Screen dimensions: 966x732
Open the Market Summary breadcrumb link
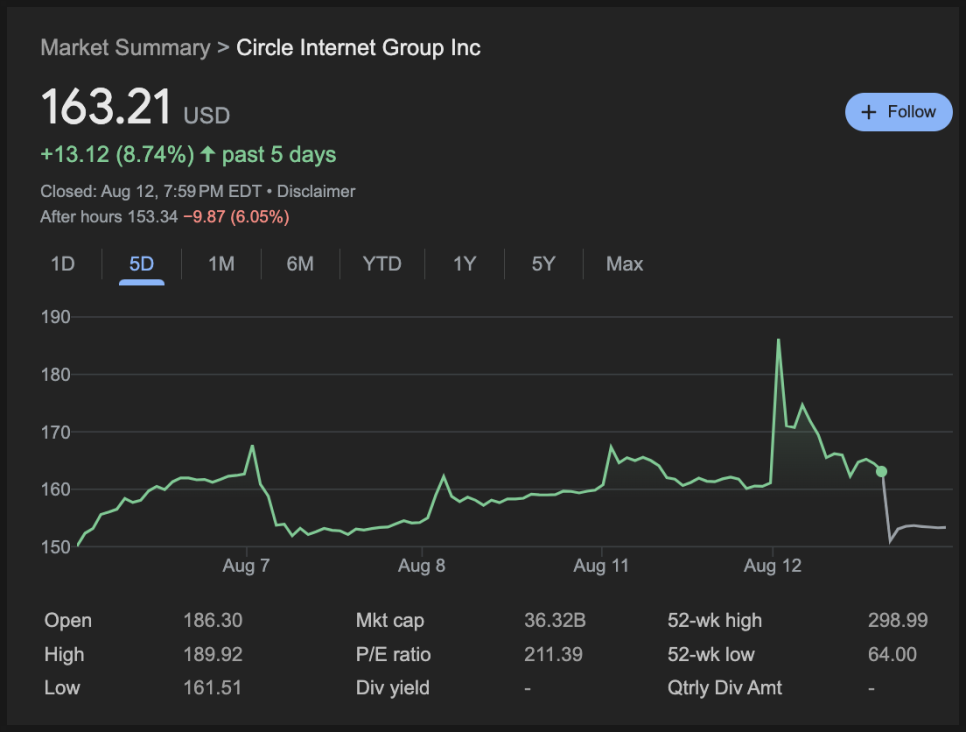coord(125,48)
